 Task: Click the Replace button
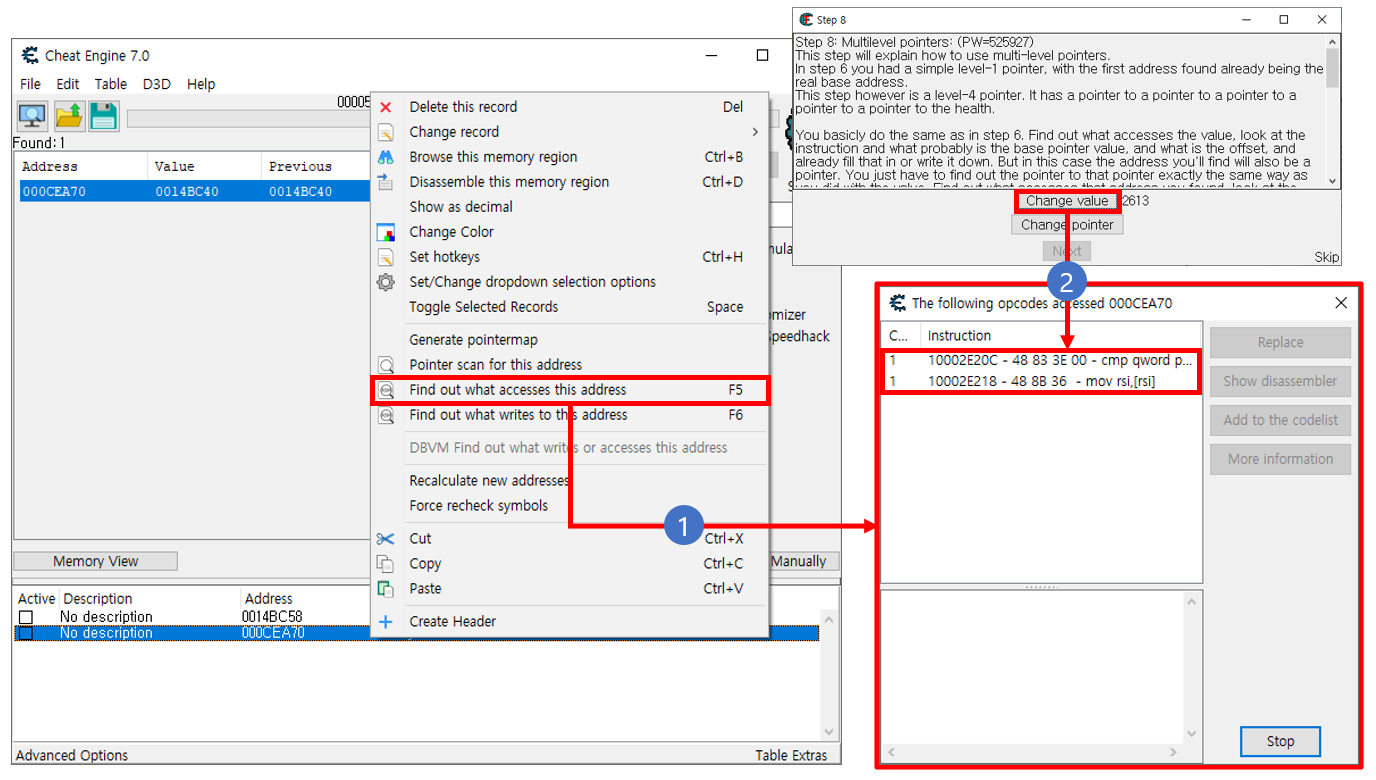1280,342
